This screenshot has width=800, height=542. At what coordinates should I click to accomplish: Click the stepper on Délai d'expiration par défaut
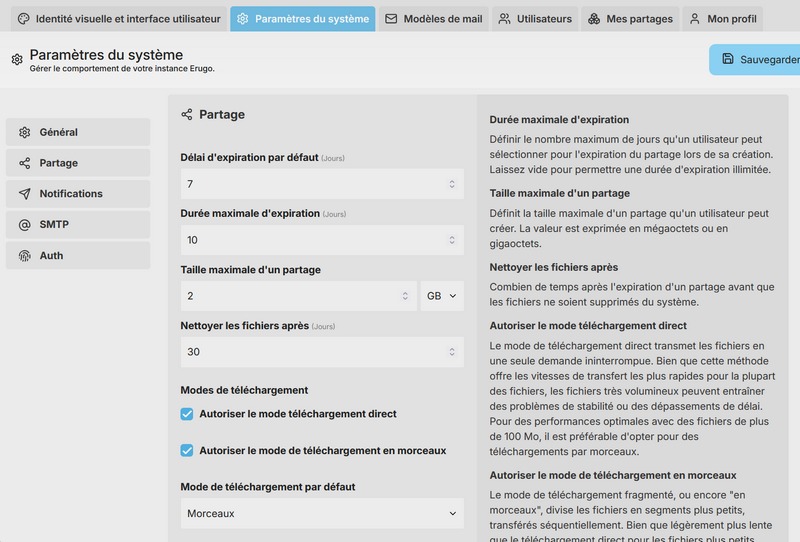click(x=452, y=184)
